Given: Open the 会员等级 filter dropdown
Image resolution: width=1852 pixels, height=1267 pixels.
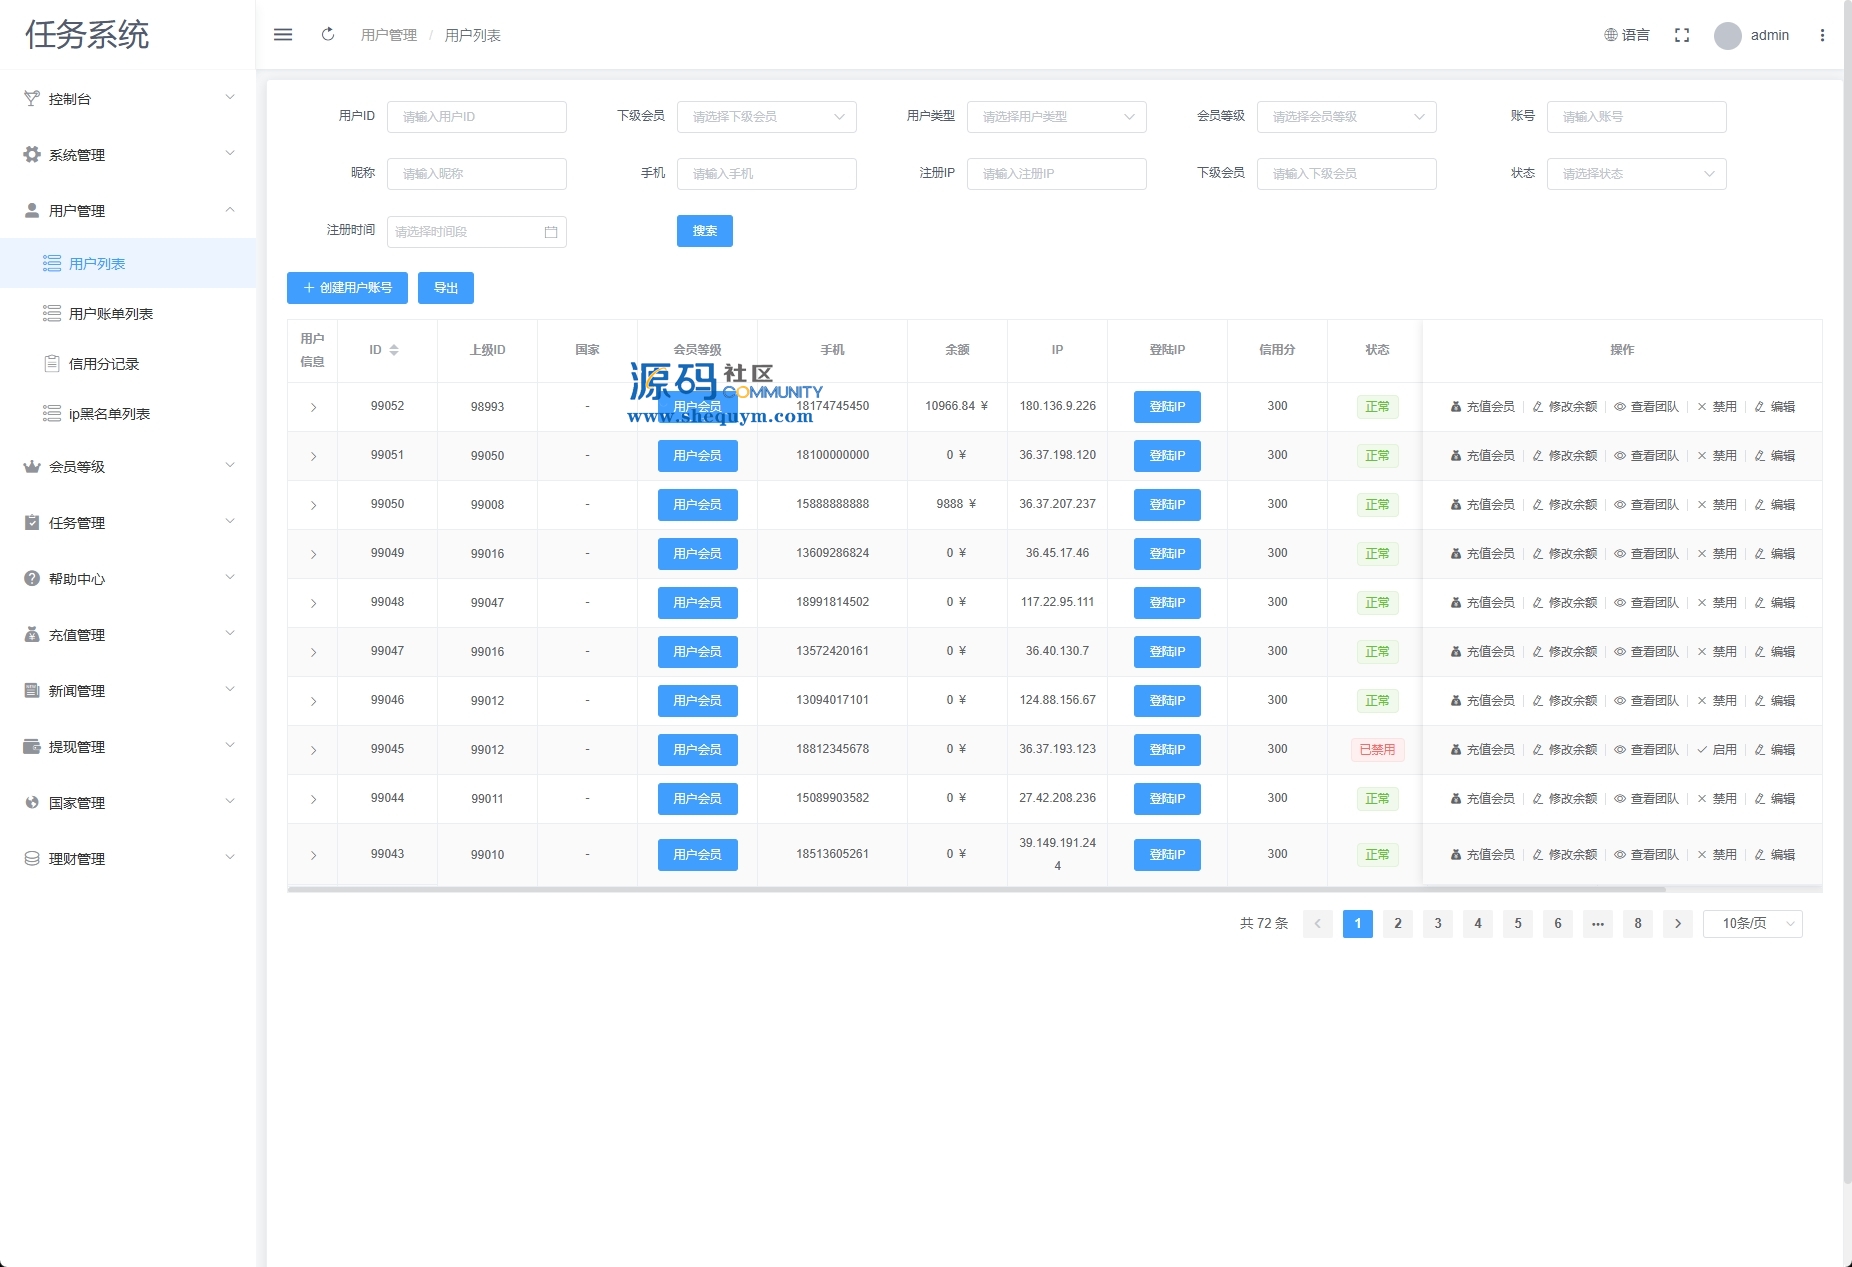Looking at the screenshot, I should click(1346, 117).
